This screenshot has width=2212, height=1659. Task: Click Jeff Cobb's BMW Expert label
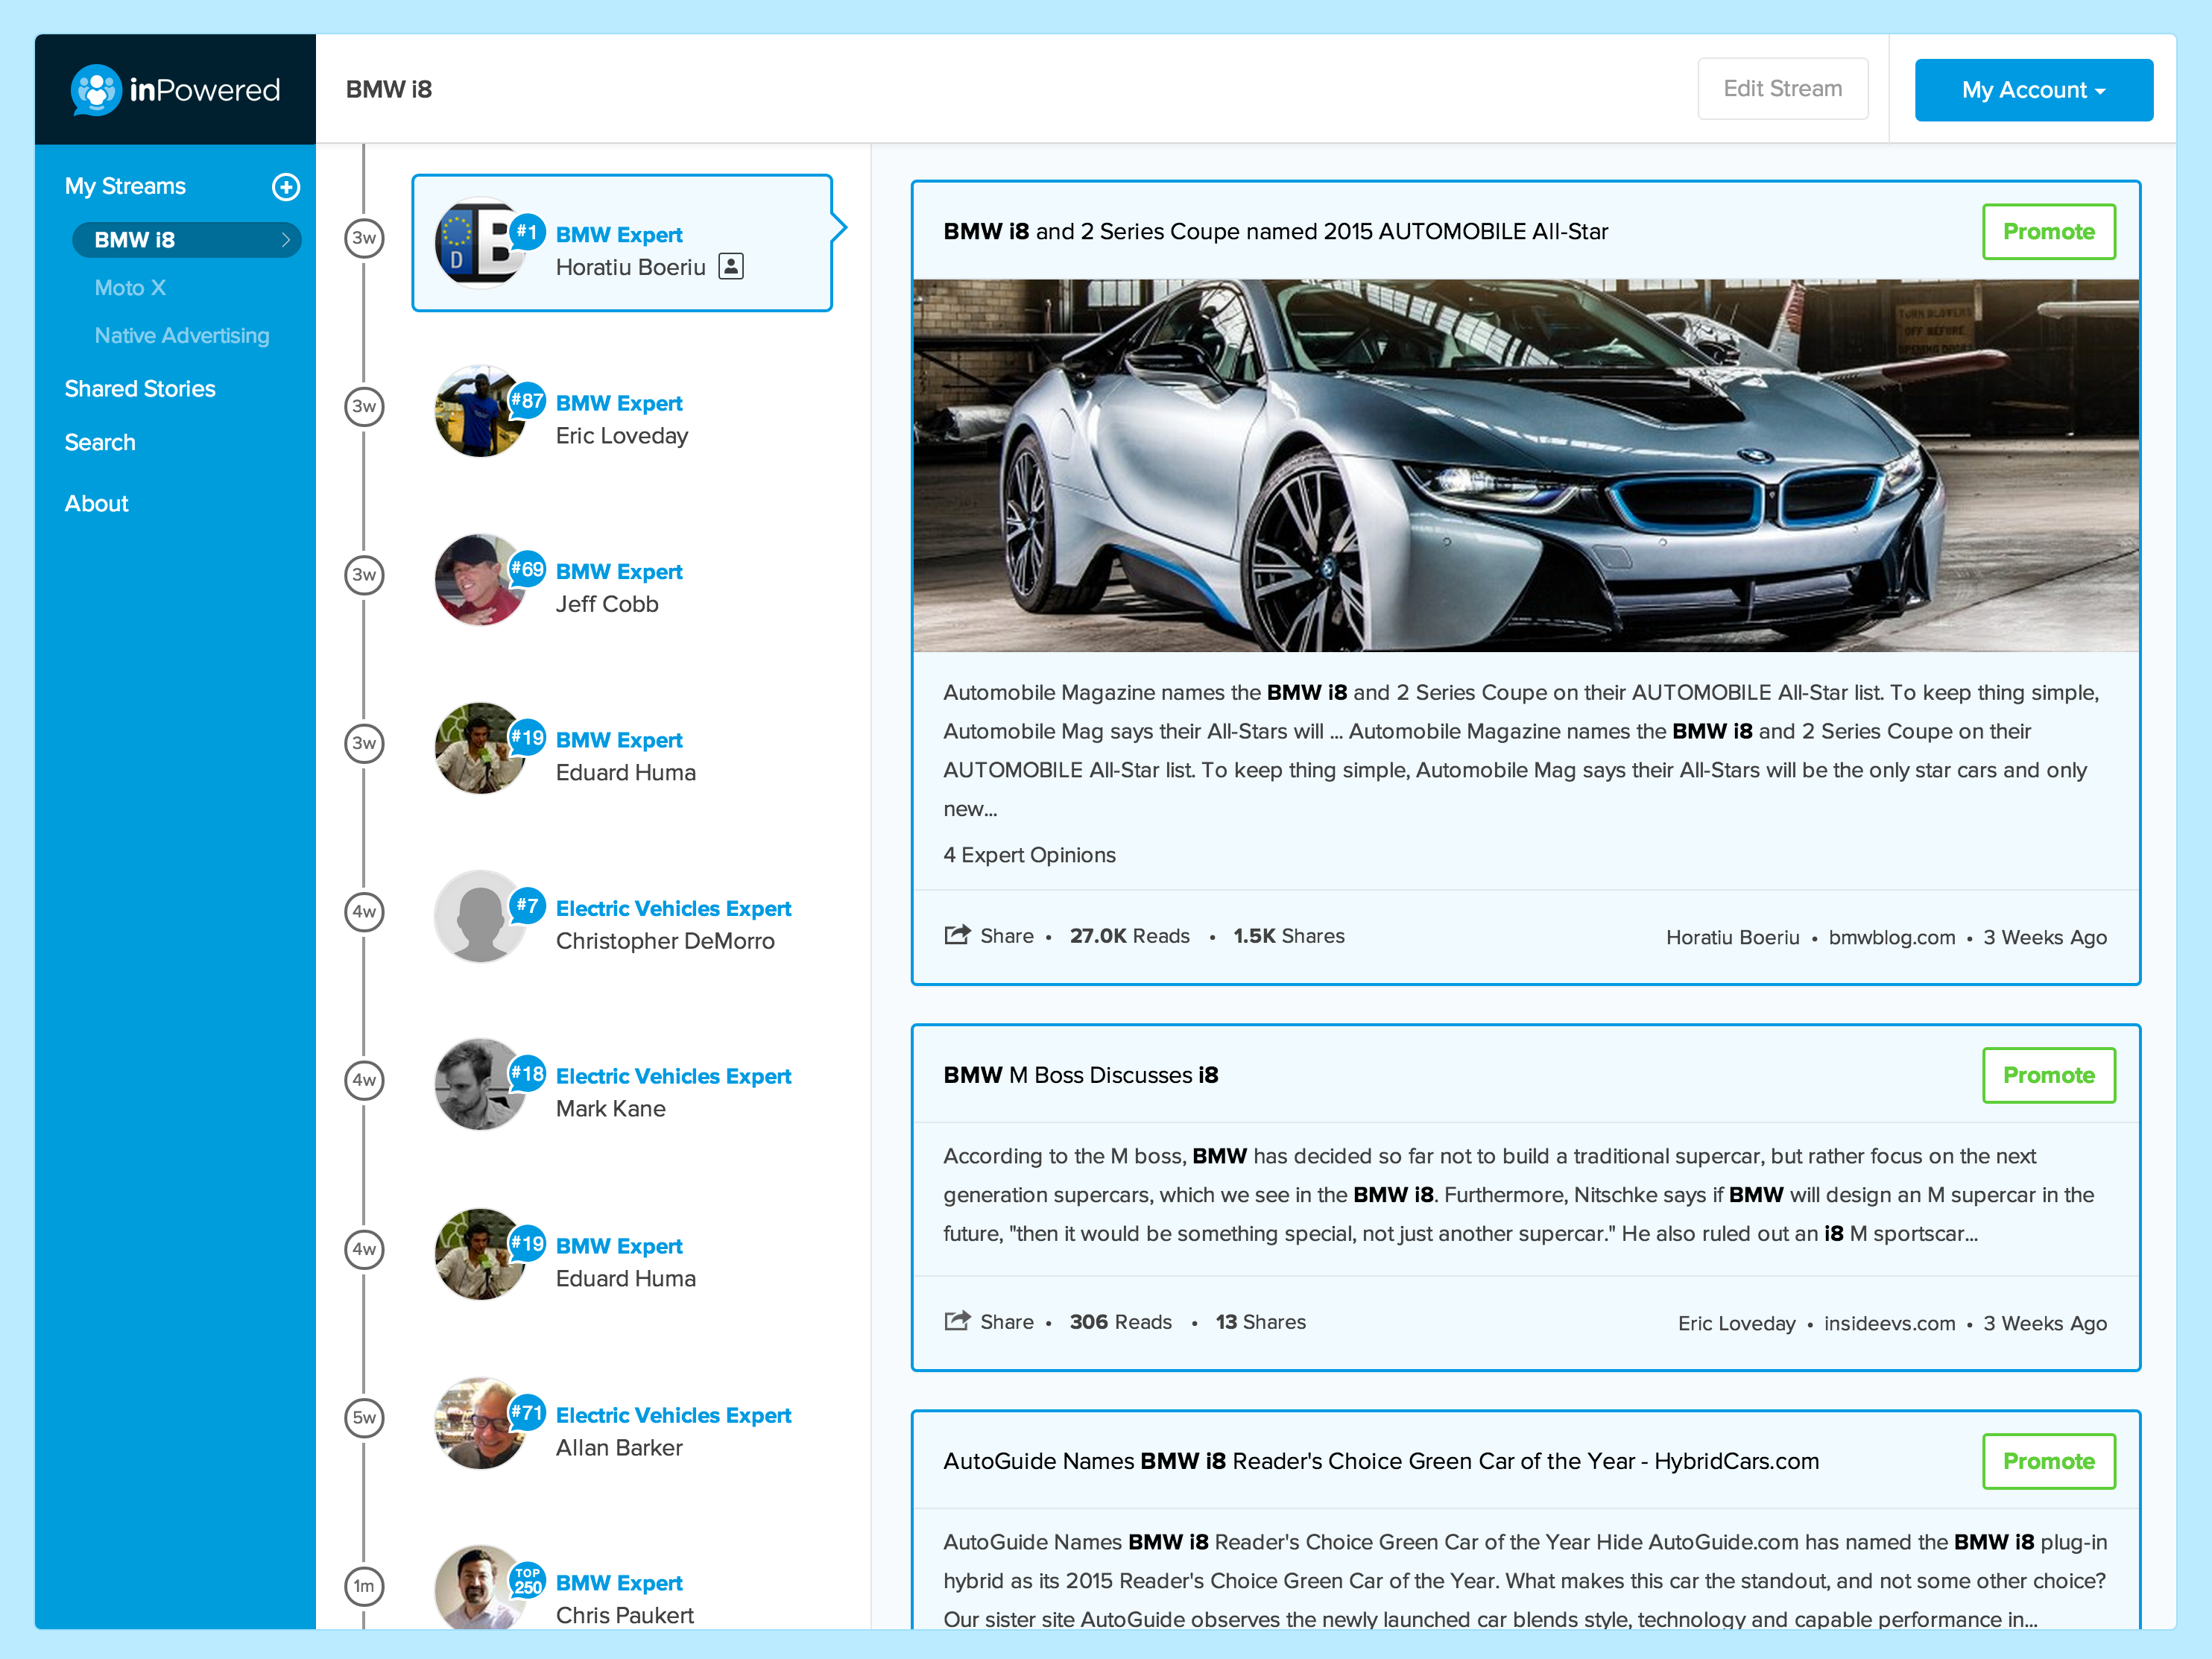[x=619, y=571]
